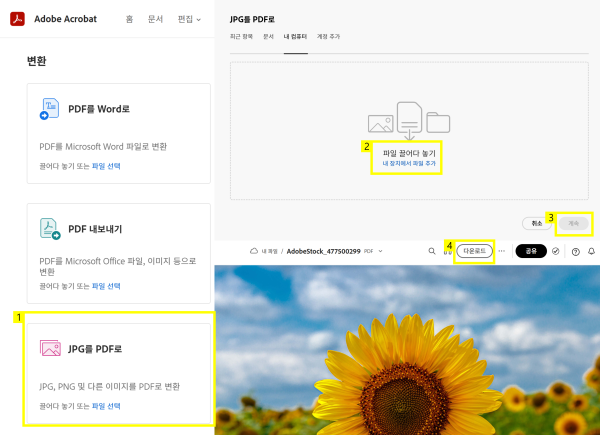The image size is (600, 435).
Task: Select the JPG를 PDF로 card title
Action: 95,349
